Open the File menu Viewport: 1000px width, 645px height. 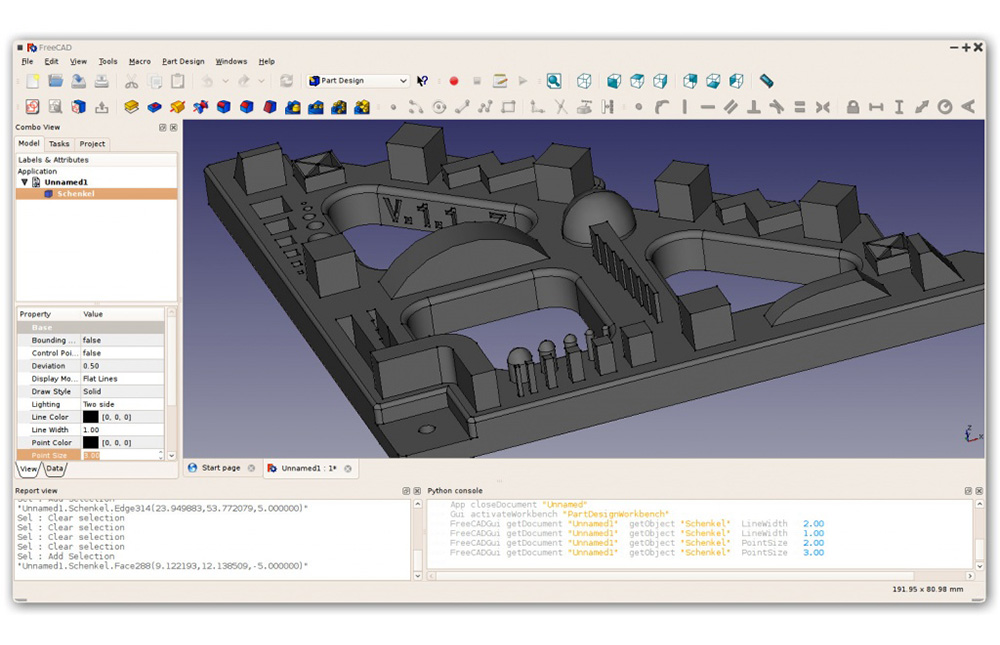tap(27, 61)
